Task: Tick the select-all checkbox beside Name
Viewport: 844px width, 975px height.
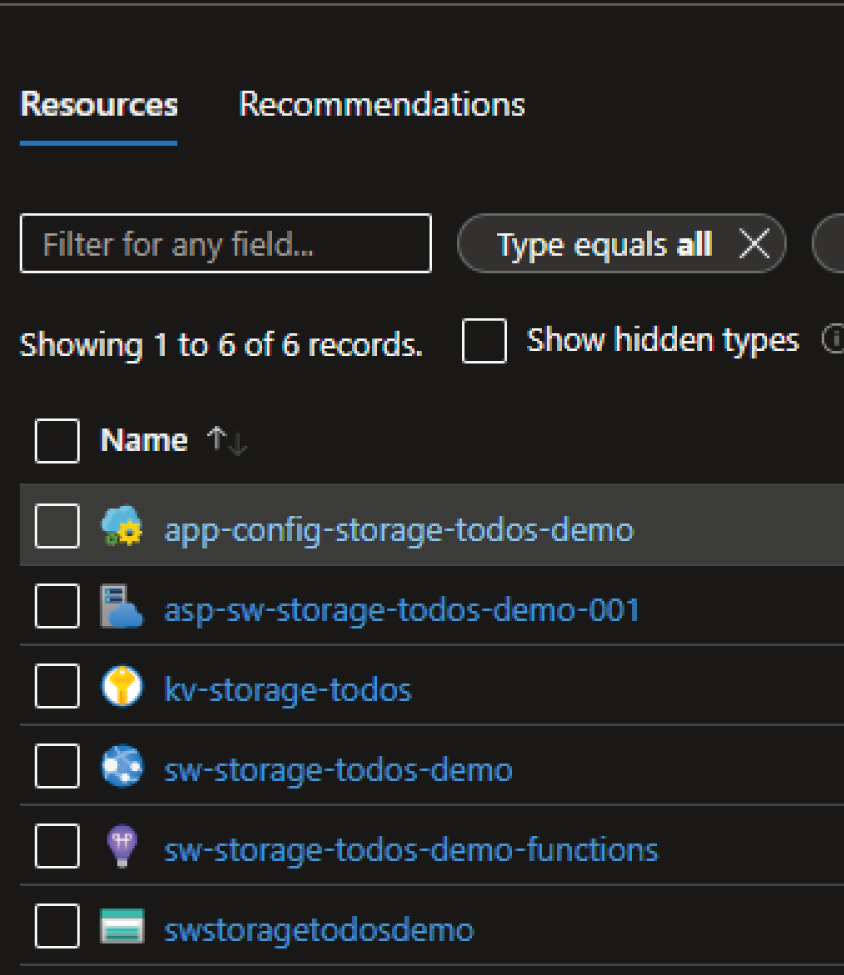Action: [57, 441]
